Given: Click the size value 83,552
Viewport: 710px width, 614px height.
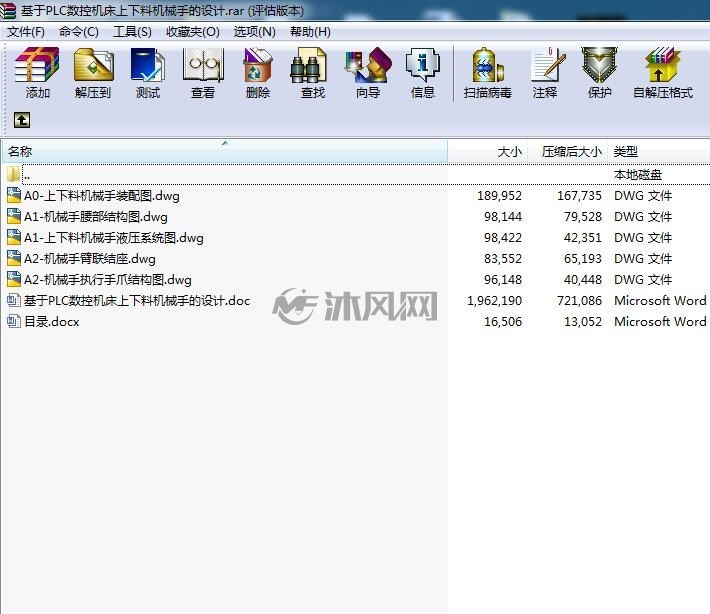Looking at the screenshot, I should coord(503,259).
